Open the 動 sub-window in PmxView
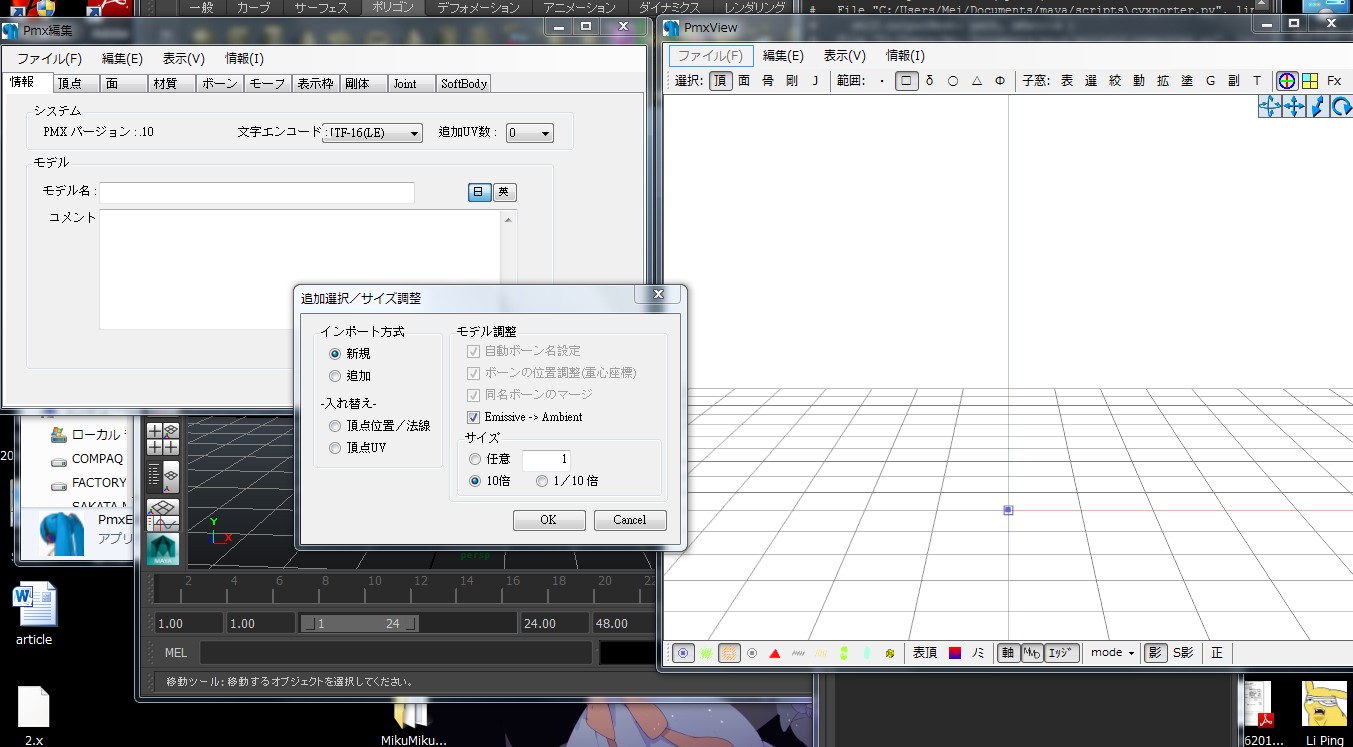Image resolution: width=1353 pixels, height=747 pixels. click(x=1139, y=81)
